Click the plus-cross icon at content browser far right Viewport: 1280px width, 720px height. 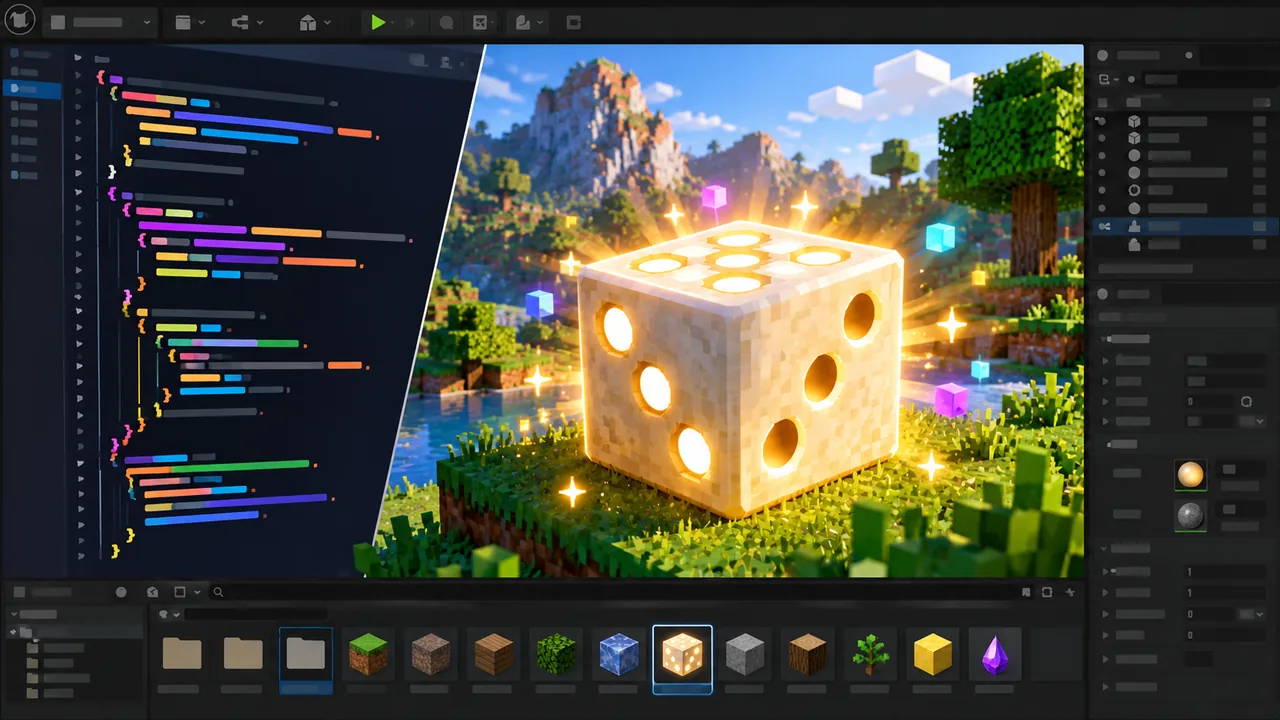[x=1071, y=592]
